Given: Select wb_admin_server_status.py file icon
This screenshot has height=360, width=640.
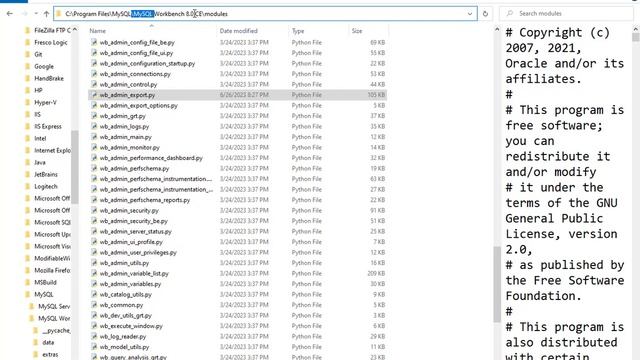Looking at the screenshot, I should pyautogui.click(x=94, y=231).
